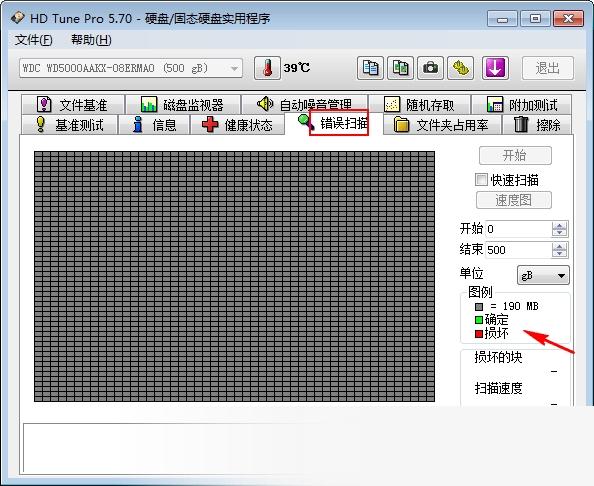Click the 开始 scan button
594x486 pixels.
click(x=515, y=155)
